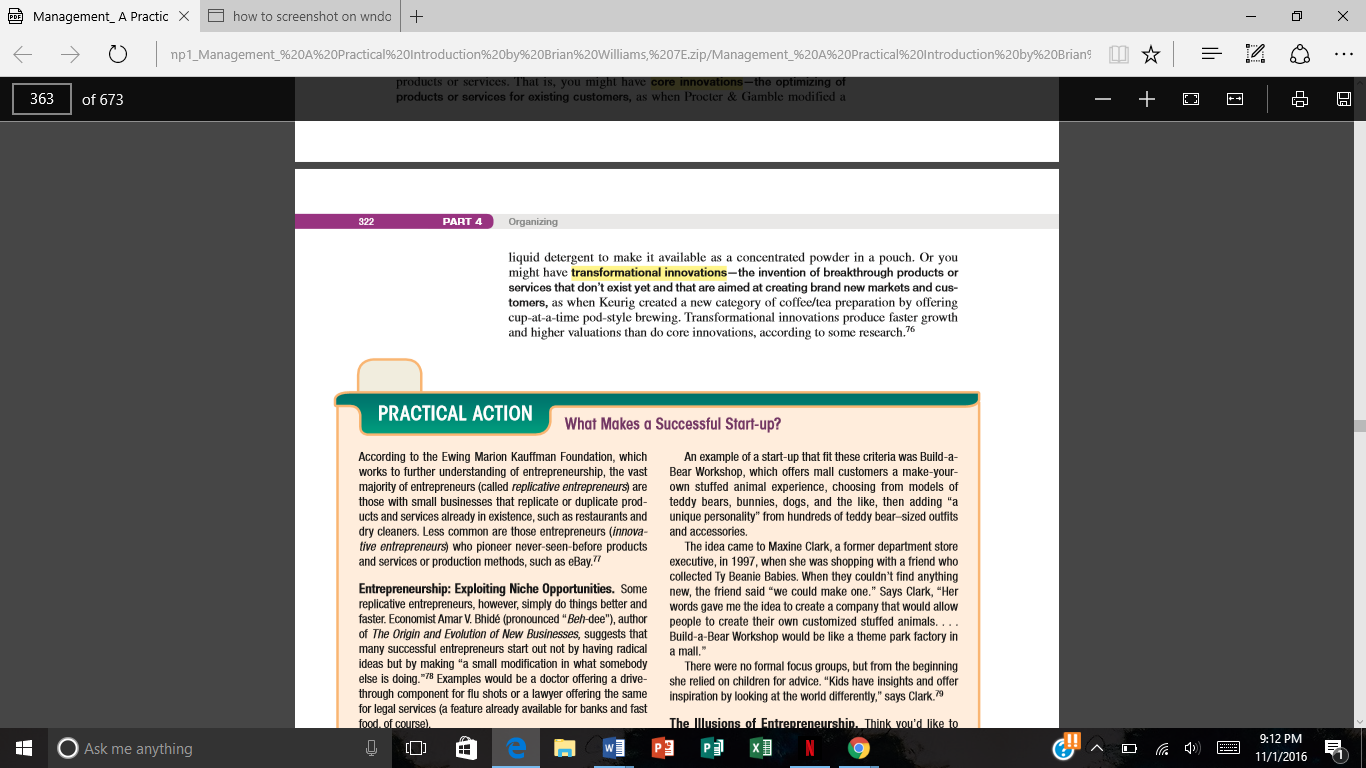1366x768 pixels.
Task: Open the Action Center notifications icon
Action: [x=1334, y=748]
